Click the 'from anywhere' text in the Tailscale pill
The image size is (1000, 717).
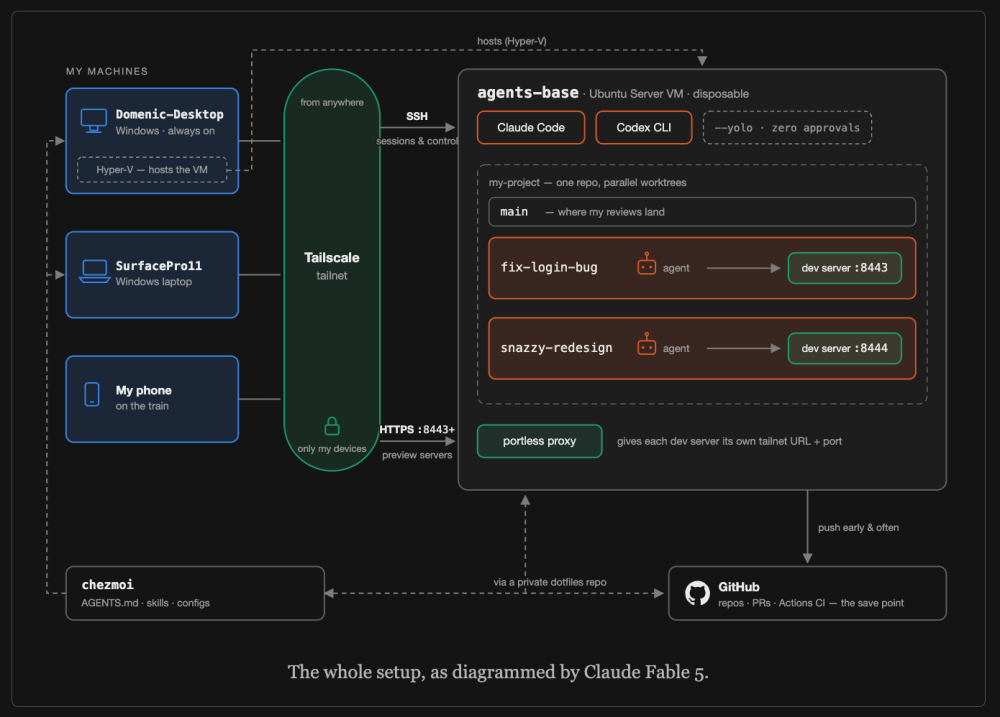click(332, 102)
